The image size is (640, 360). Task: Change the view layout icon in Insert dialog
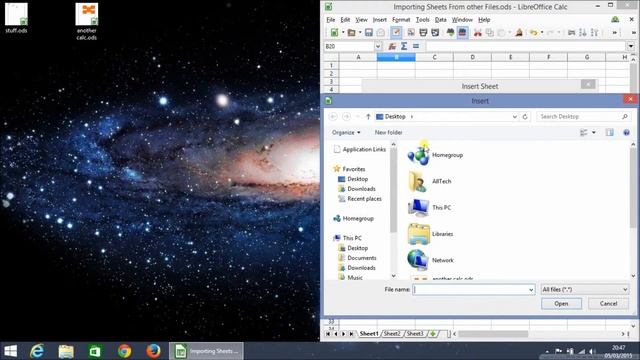[584, 133]
